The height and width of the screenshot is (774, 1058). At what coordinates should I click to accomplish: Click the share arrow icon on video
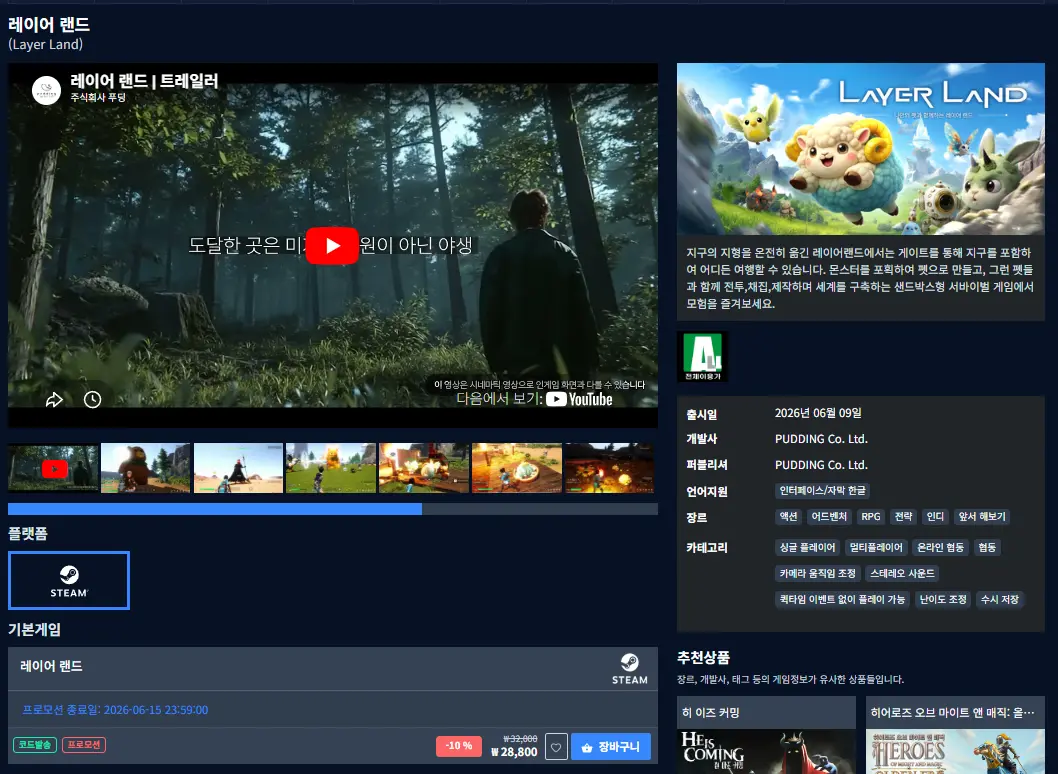click(x=54, y=399)
